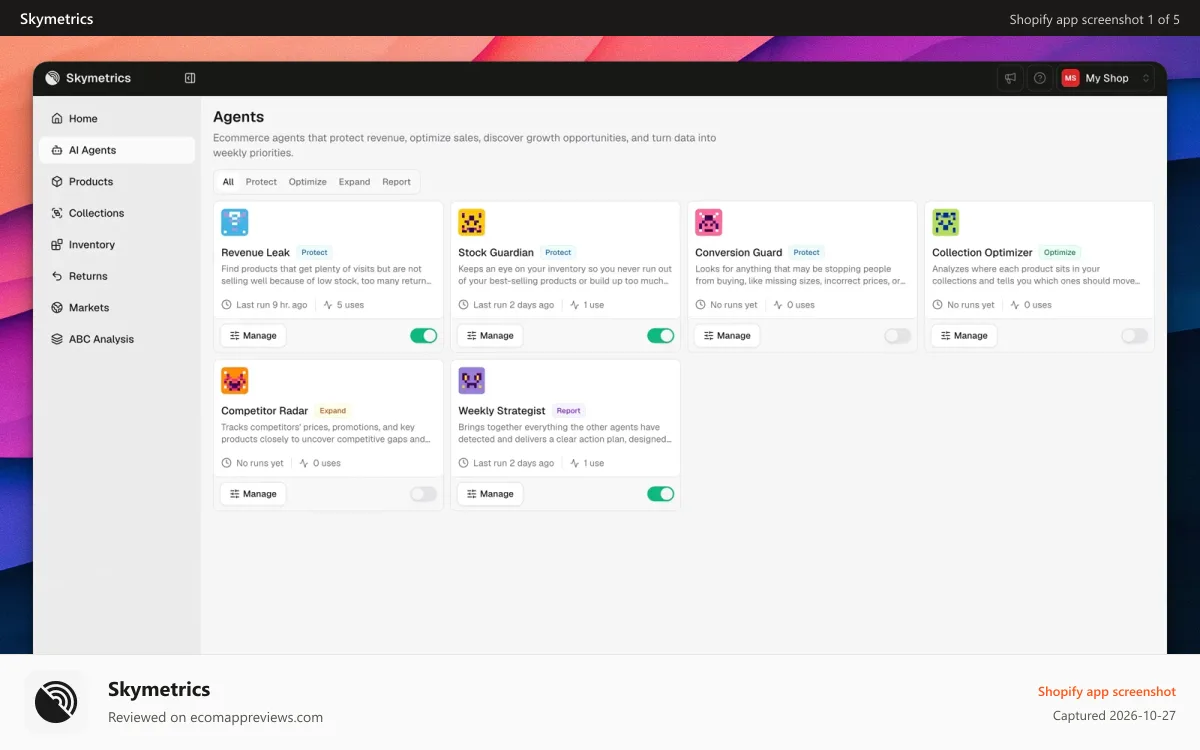Manage the Revenue Leak agent

(253, 336)
